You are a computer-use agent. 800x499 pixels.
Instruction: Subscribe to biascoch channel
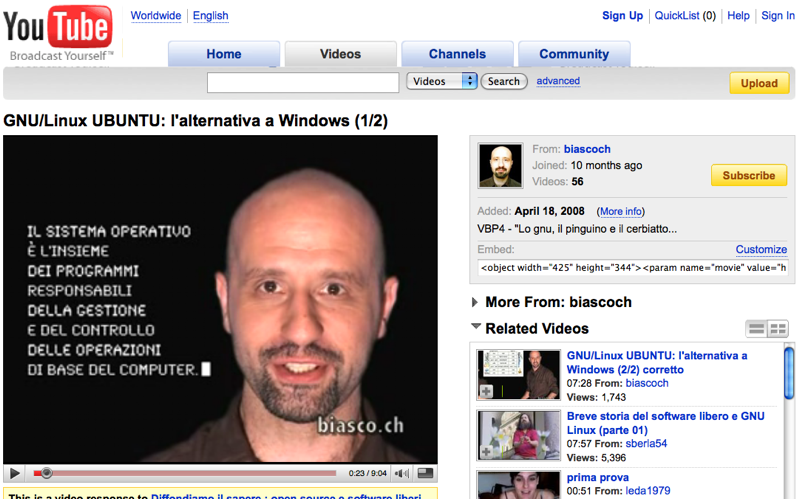click(x=748, y=176)
